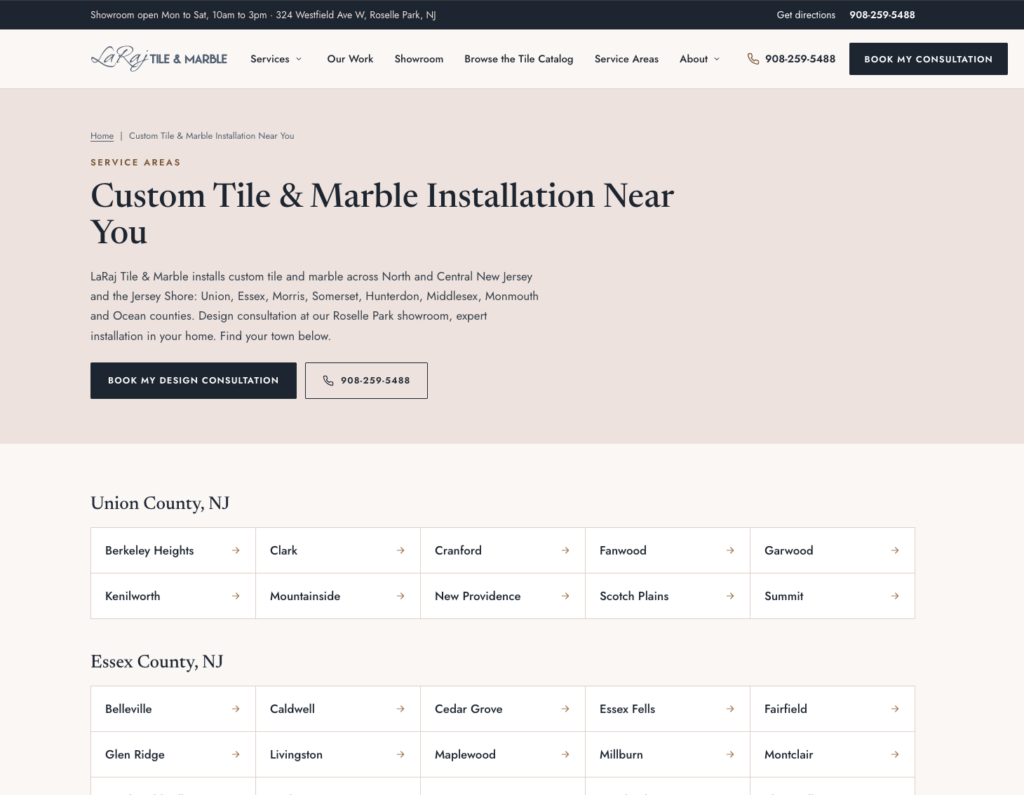Click the Essex County, NJ heading
This screenshot has width=1024, height=795.
click(157, 662)
